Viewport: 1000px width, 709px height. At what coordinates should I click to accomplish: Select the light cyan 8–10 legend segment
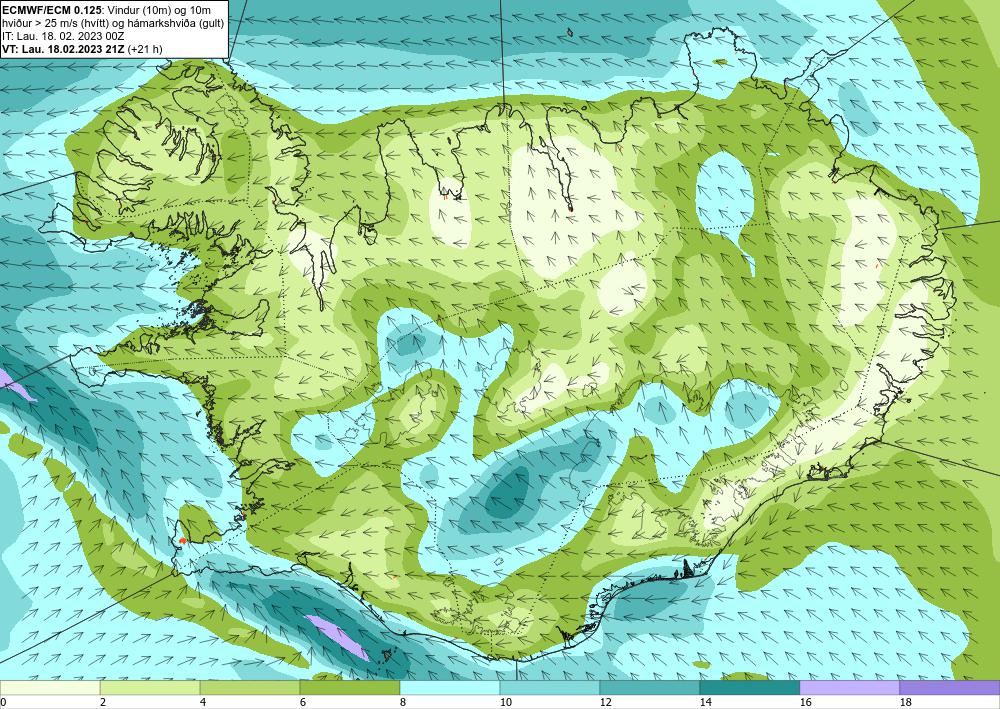[450, 688]
